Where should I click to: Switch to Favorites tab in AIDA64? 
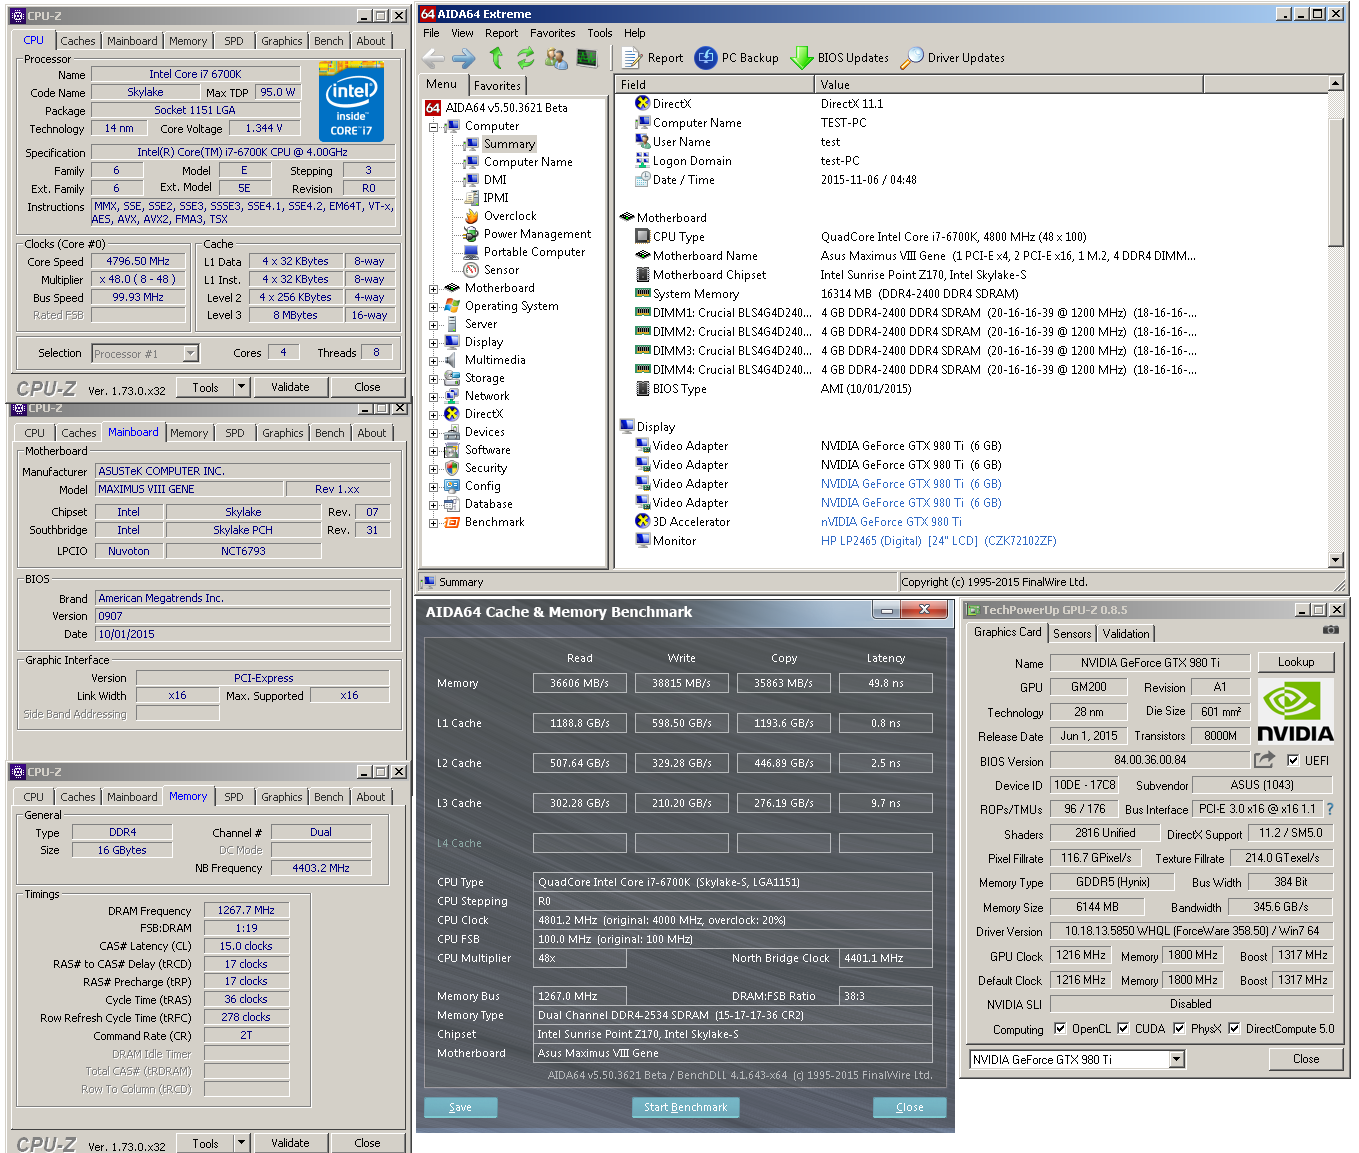(x=497, y=86)
